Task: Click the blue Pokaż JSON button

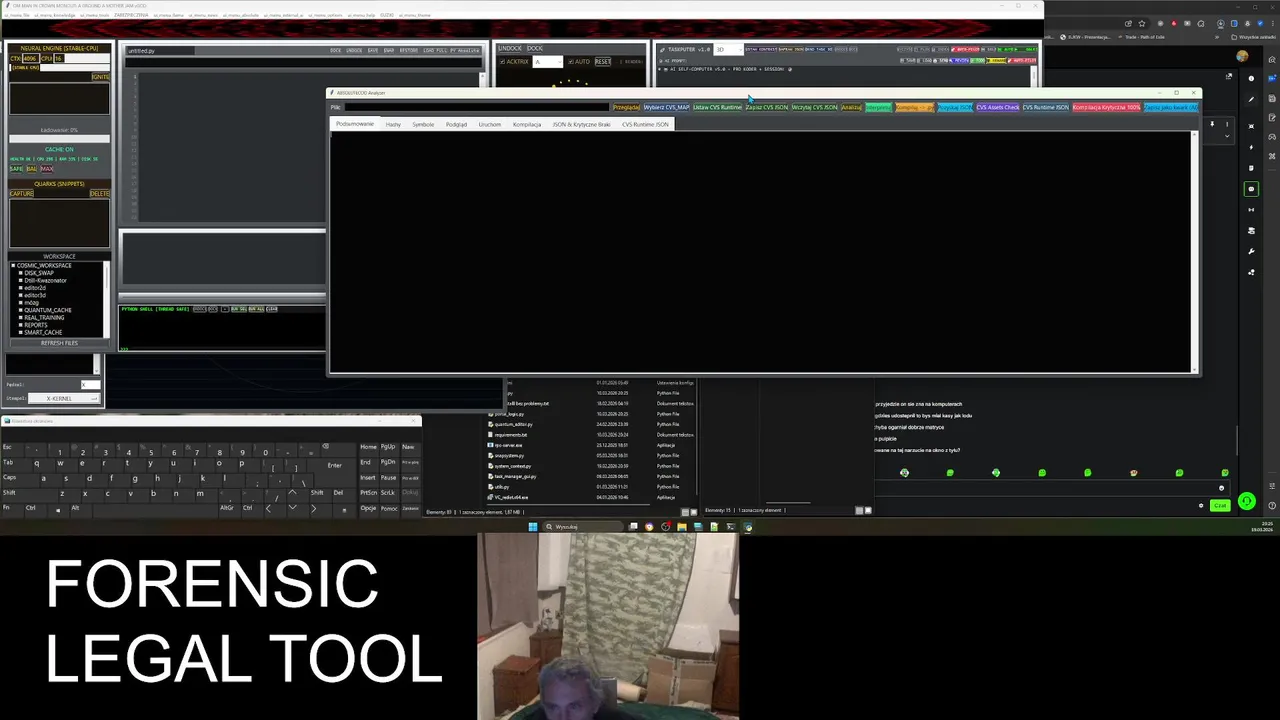Action: [x=955, y=107]
